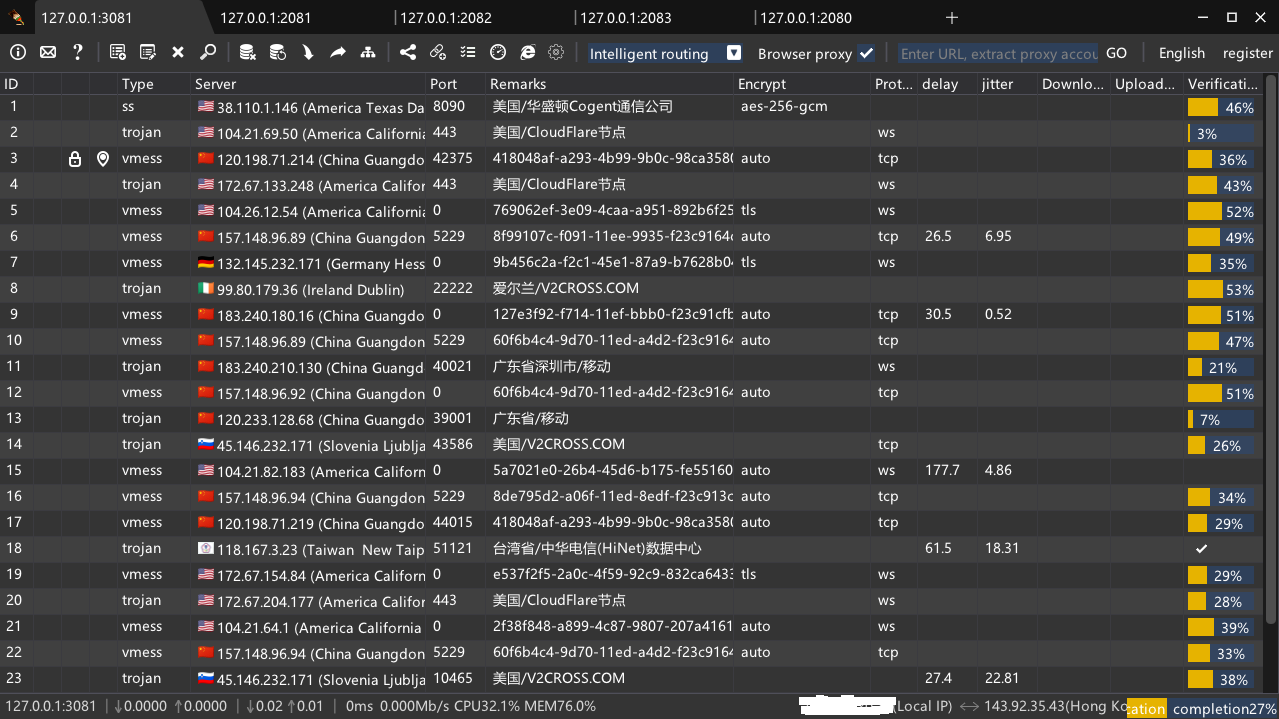Image resolution: width=1279 pixels, height=719 pixels.
Task: Click the add node list icon
Action: (118, 53)
